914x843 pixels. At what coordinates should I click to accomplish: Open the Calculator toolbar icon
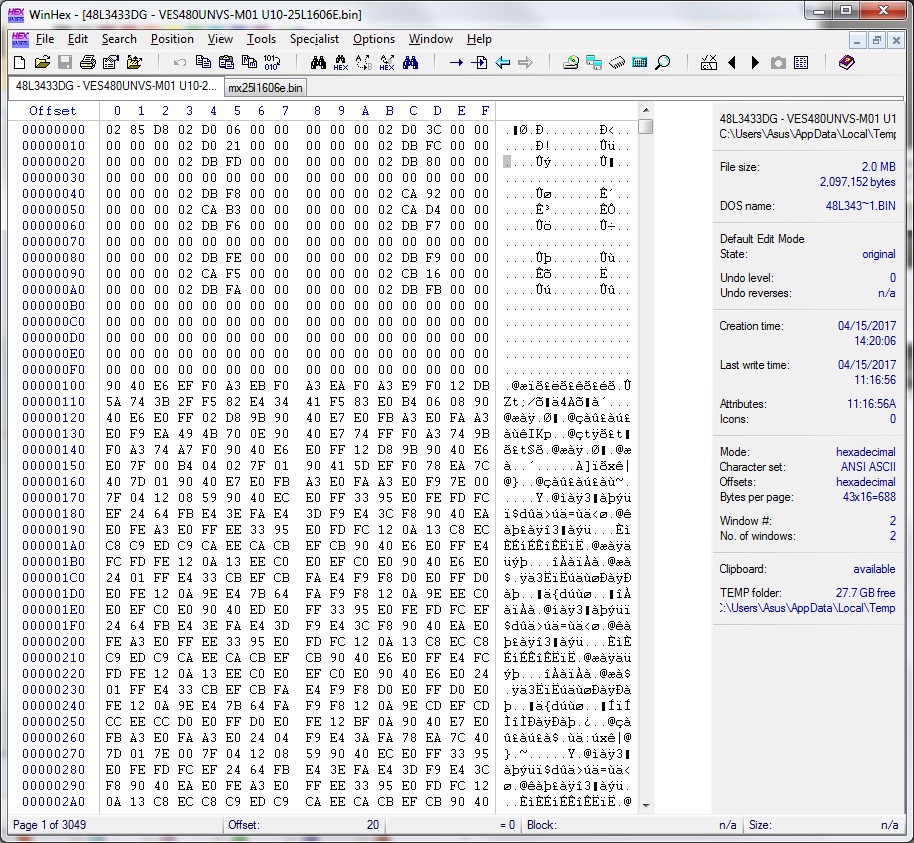click(x=640, y=63)
